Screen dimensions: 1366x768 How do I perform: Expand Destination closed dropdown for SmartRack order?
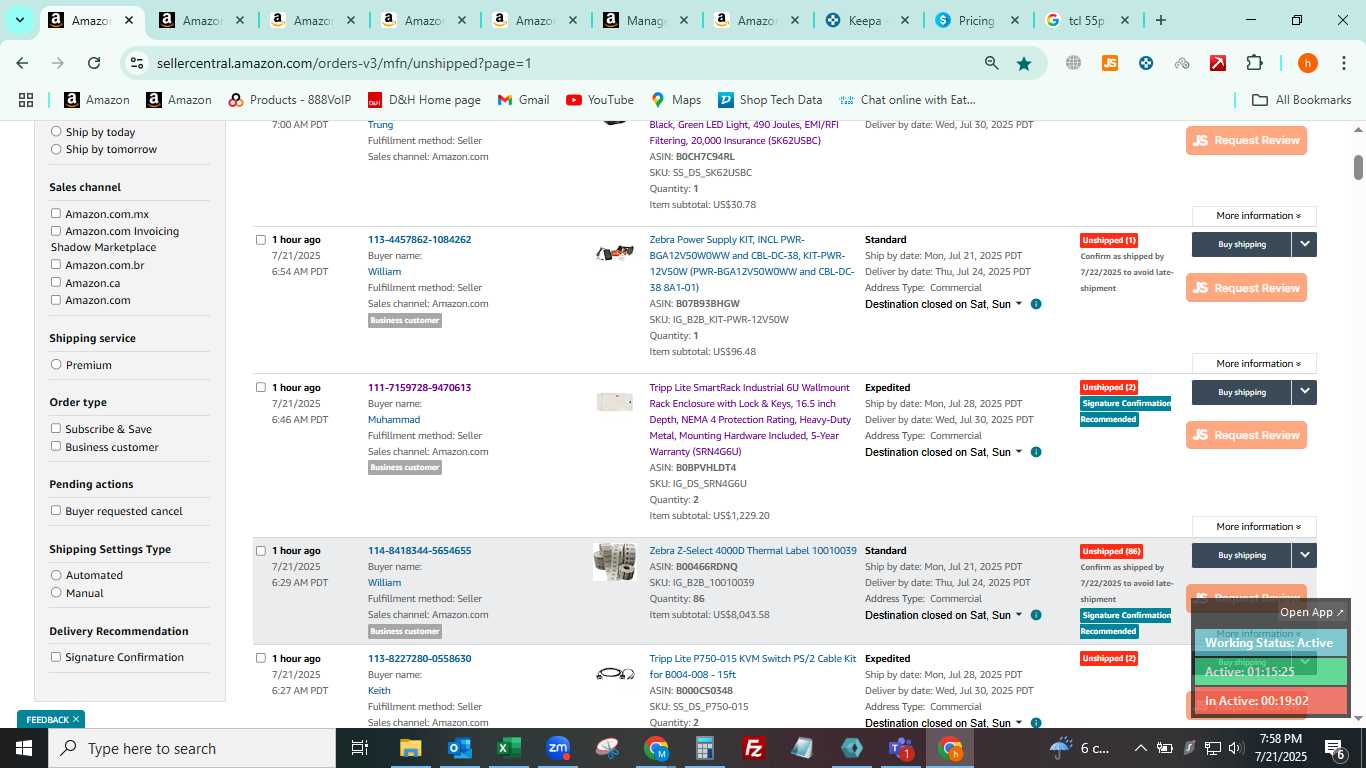943,452
